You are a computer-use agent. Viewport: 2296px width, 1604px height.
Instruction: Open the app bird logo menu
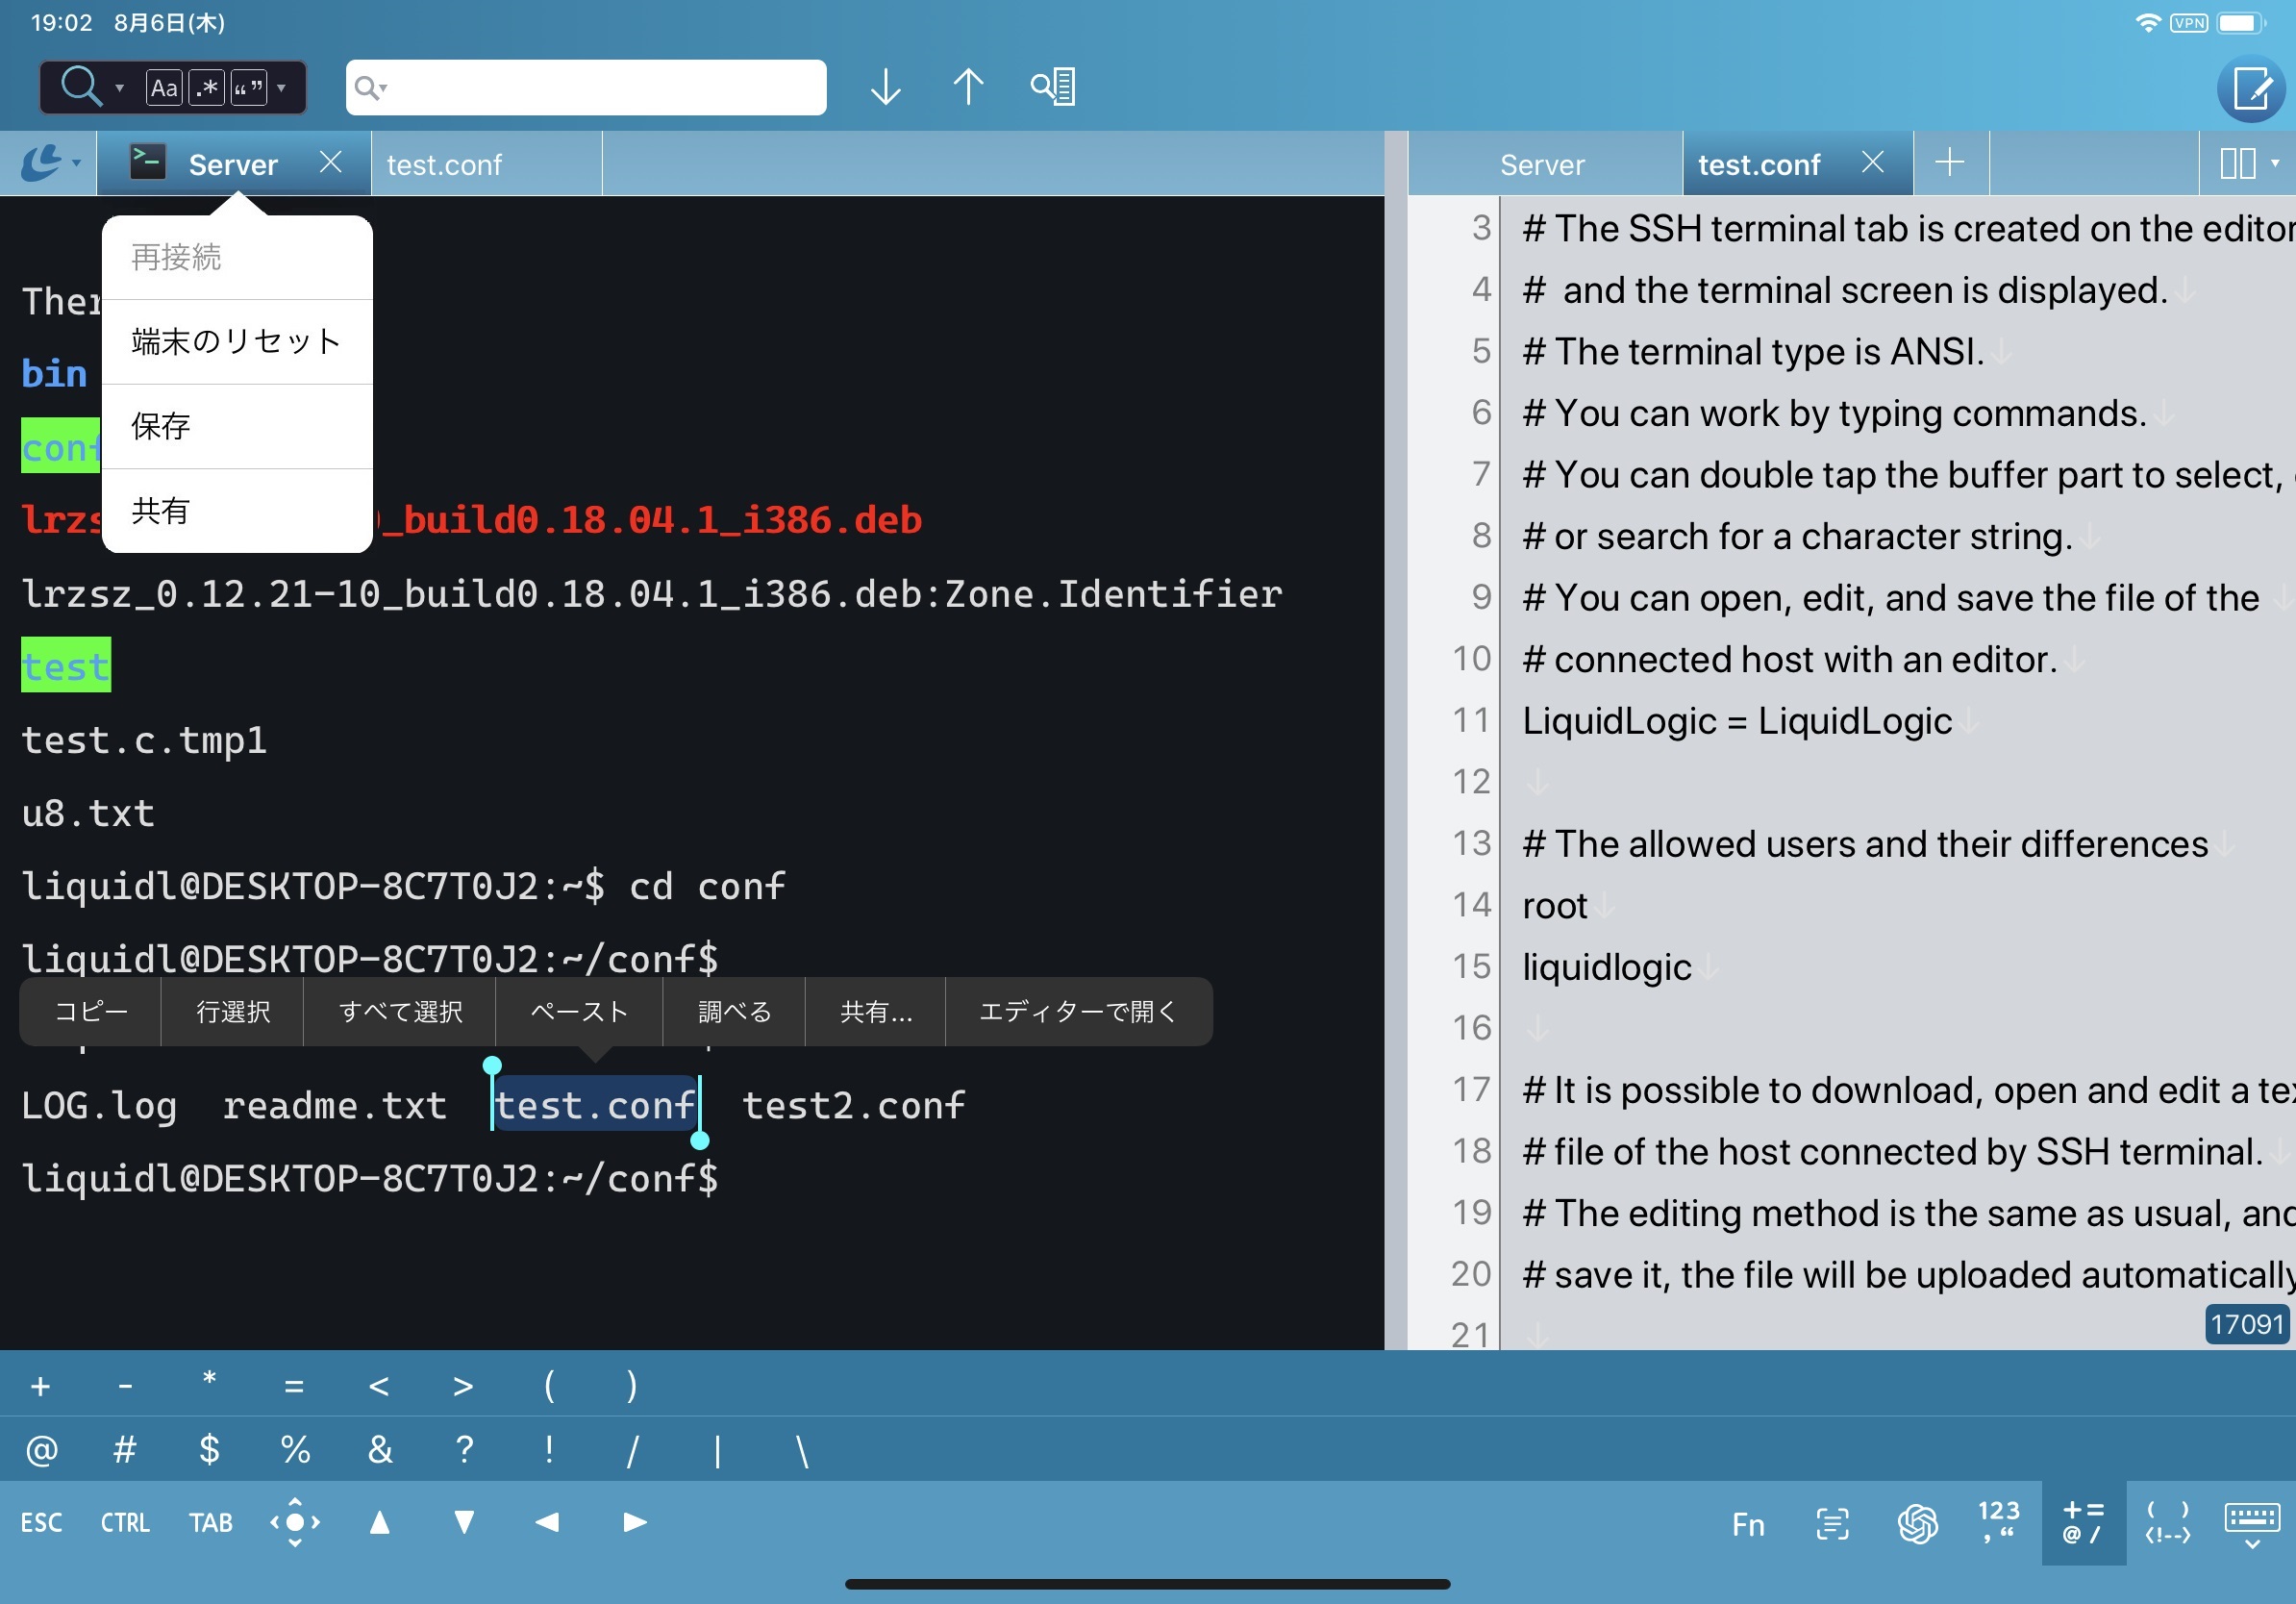pyautogui.click(x=48, y=163)
